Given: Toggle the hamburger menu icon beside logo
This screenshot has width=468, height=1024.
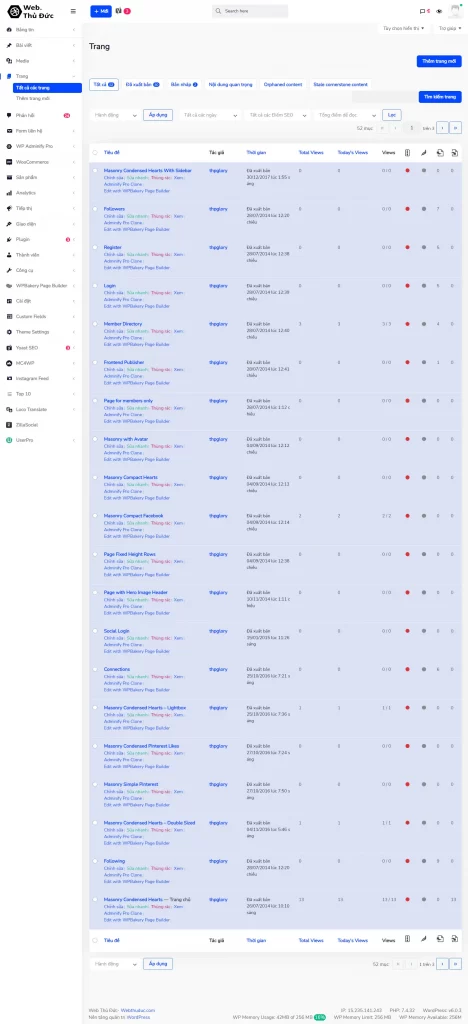Looking at the screenshot, I should [x=73, y=11].
